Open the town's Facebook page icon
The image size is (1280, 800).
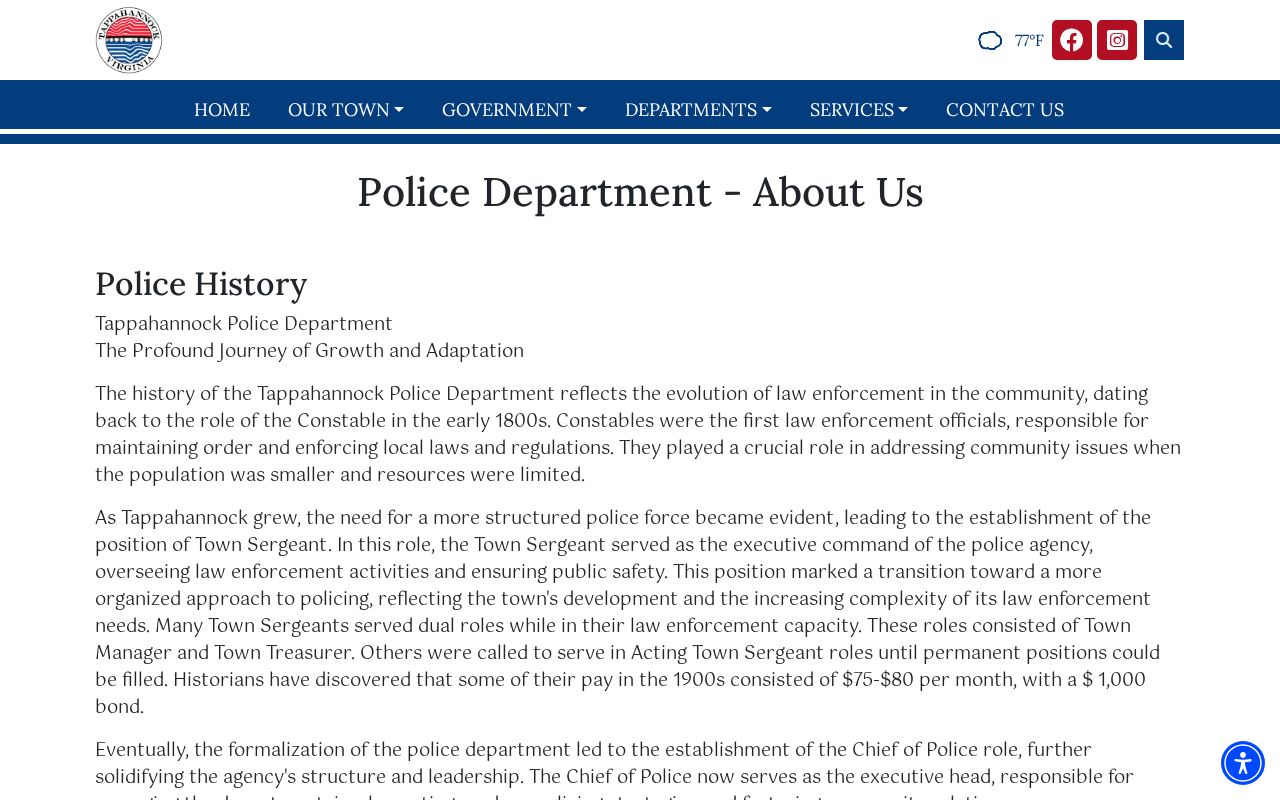point(1072,40)
